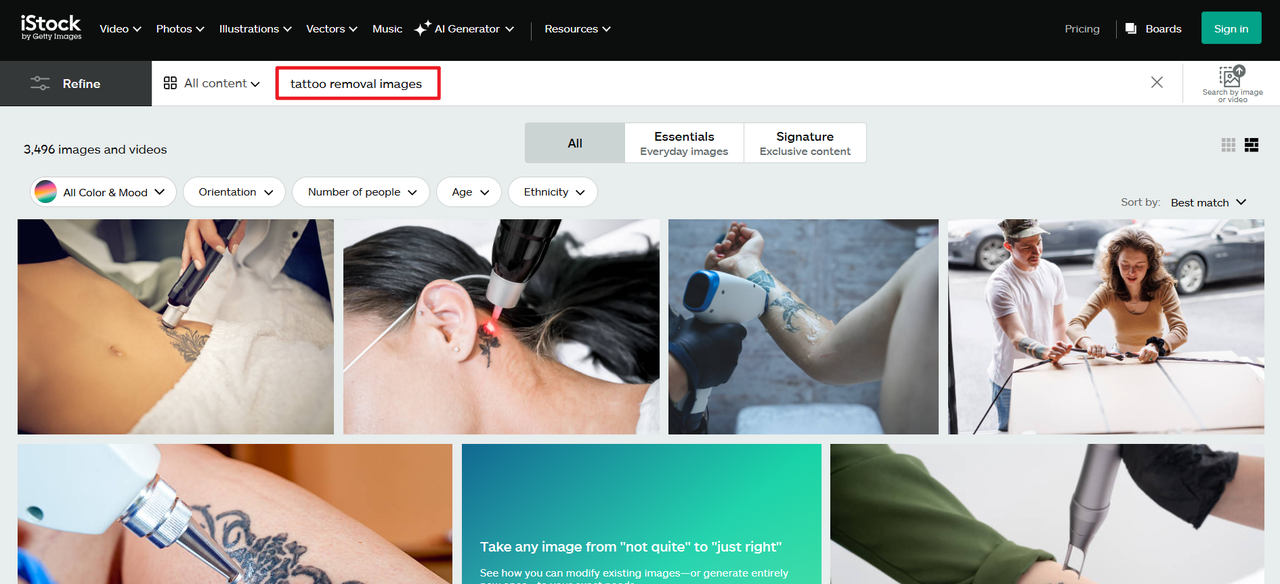Click the Refine sliders icon

tap(40, 84)
